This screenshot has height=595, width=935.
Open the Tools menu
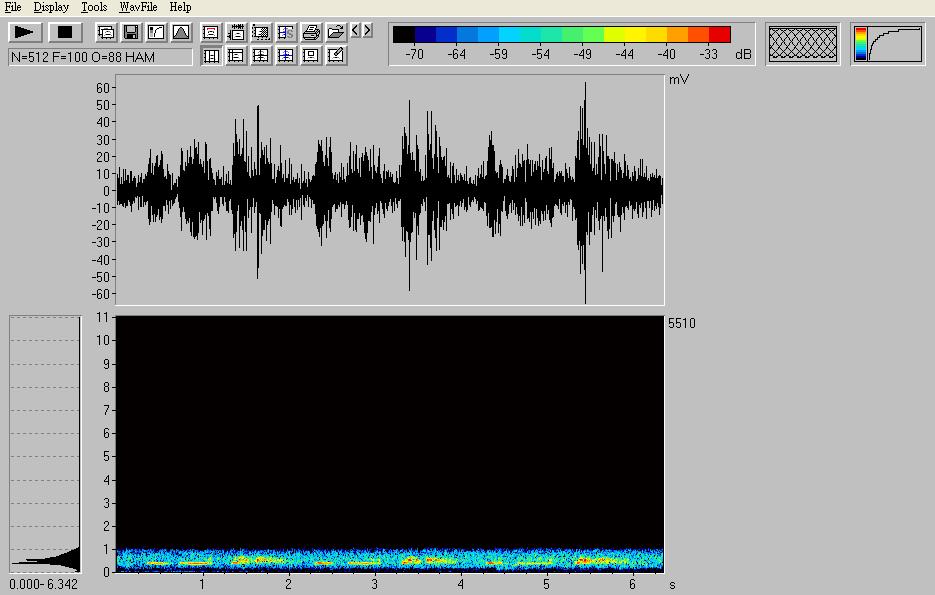pos(94,7)
